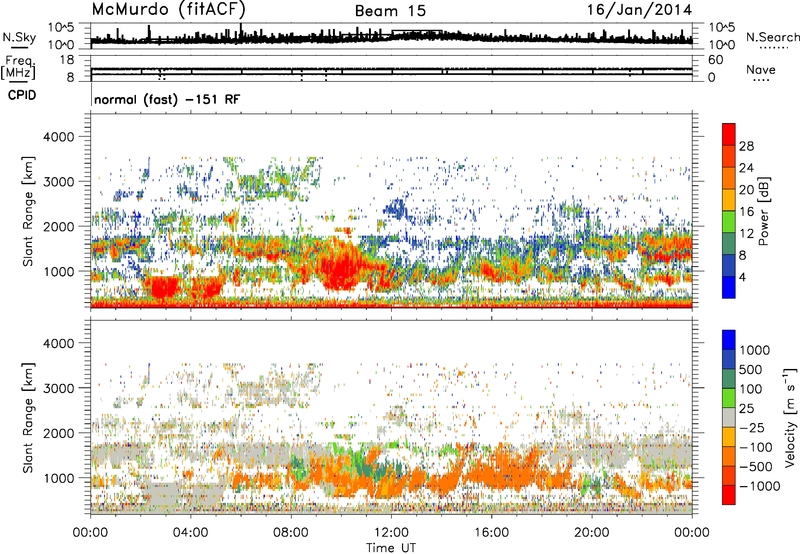Click the gray -25 to 25 Velocity color segment

pyautogui.click(x=729, y=417)
